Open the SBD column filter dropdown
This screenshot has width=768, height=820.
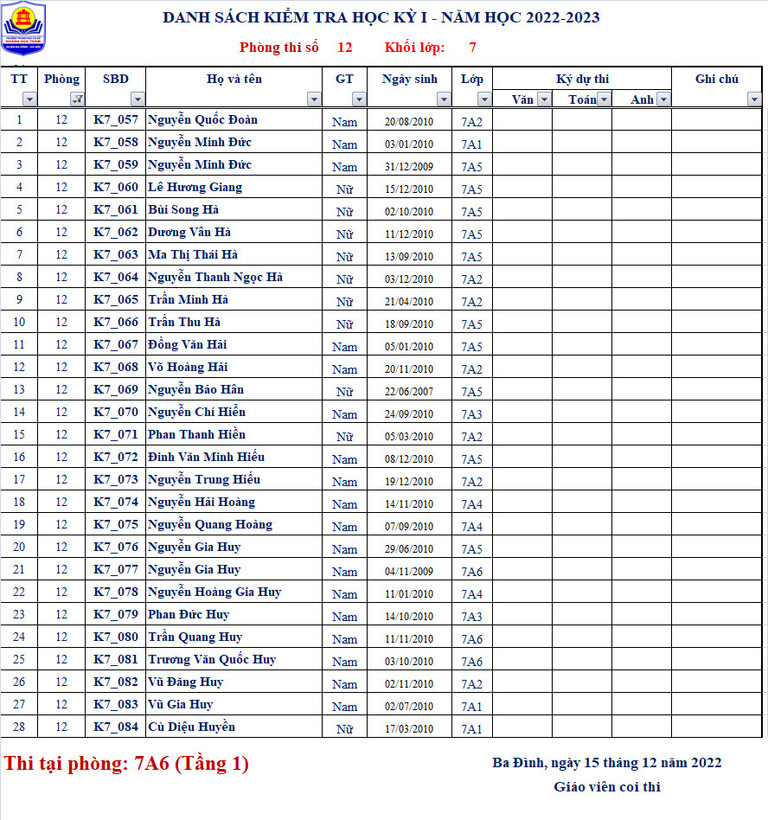point(137,99)
